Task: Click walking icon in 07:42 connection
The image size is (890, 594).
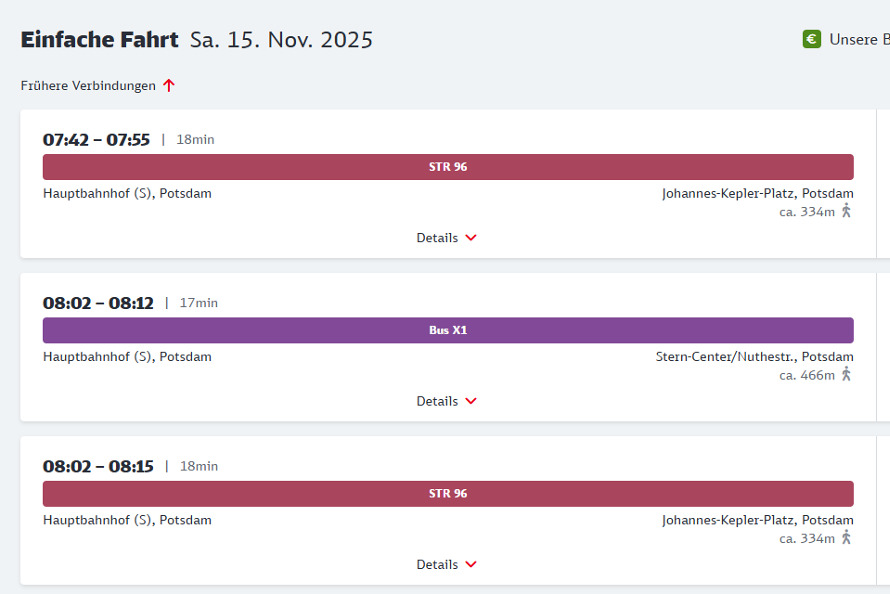Action: click(x=846, y=211)
